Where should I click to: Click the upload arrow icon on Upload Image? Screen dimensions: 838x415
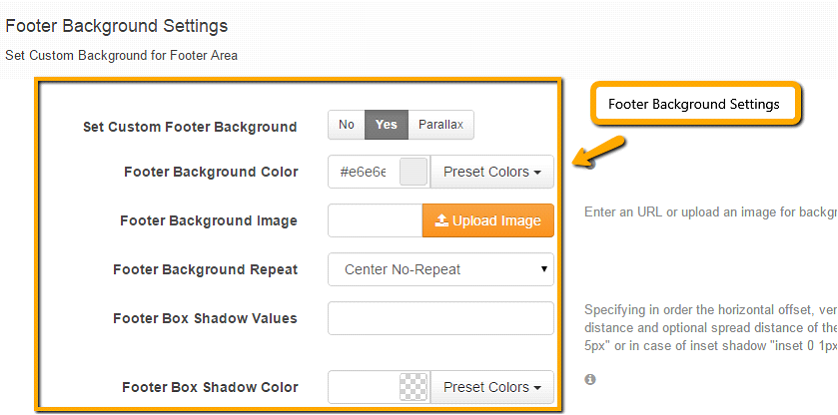pos(441,221)
